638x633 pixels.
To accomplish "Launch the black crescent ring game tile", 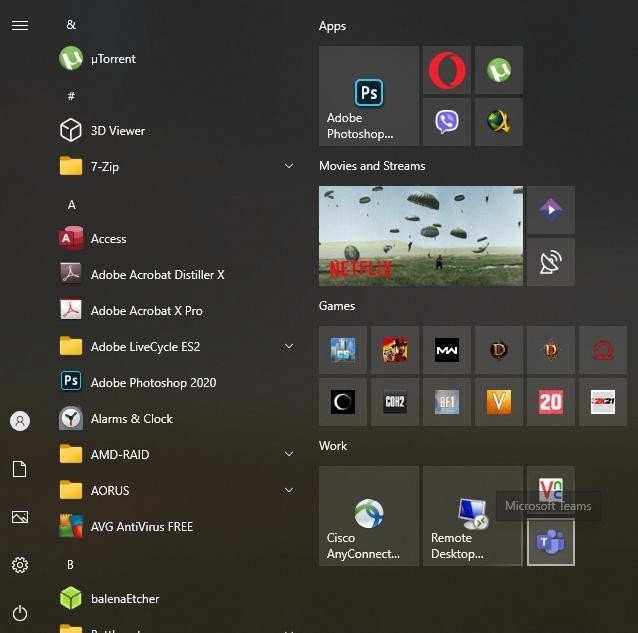I will pos(343,402).
